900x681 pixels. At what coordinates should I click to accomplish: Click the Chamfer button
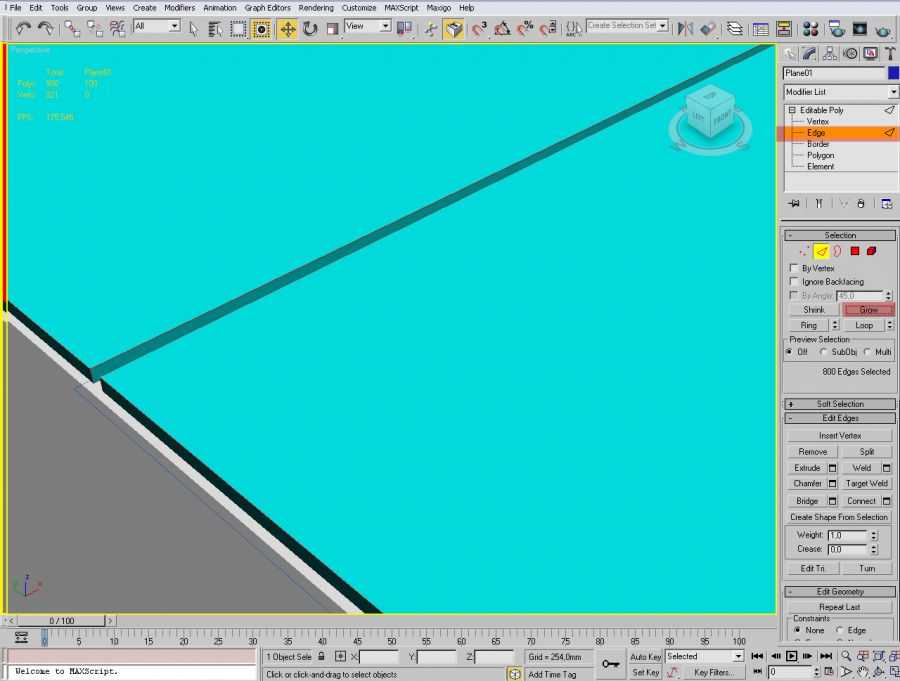coord(807,484)
